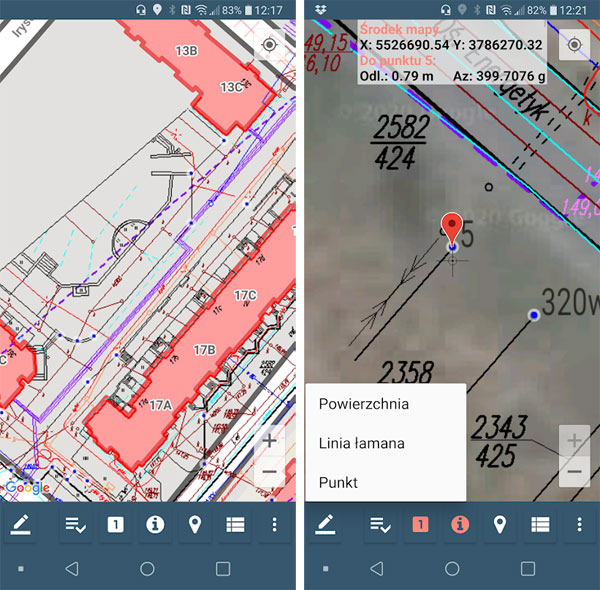Open the three-dot overflow menu in right screen
This screenshot has height=590, width=600.
(x=579, y=525)
